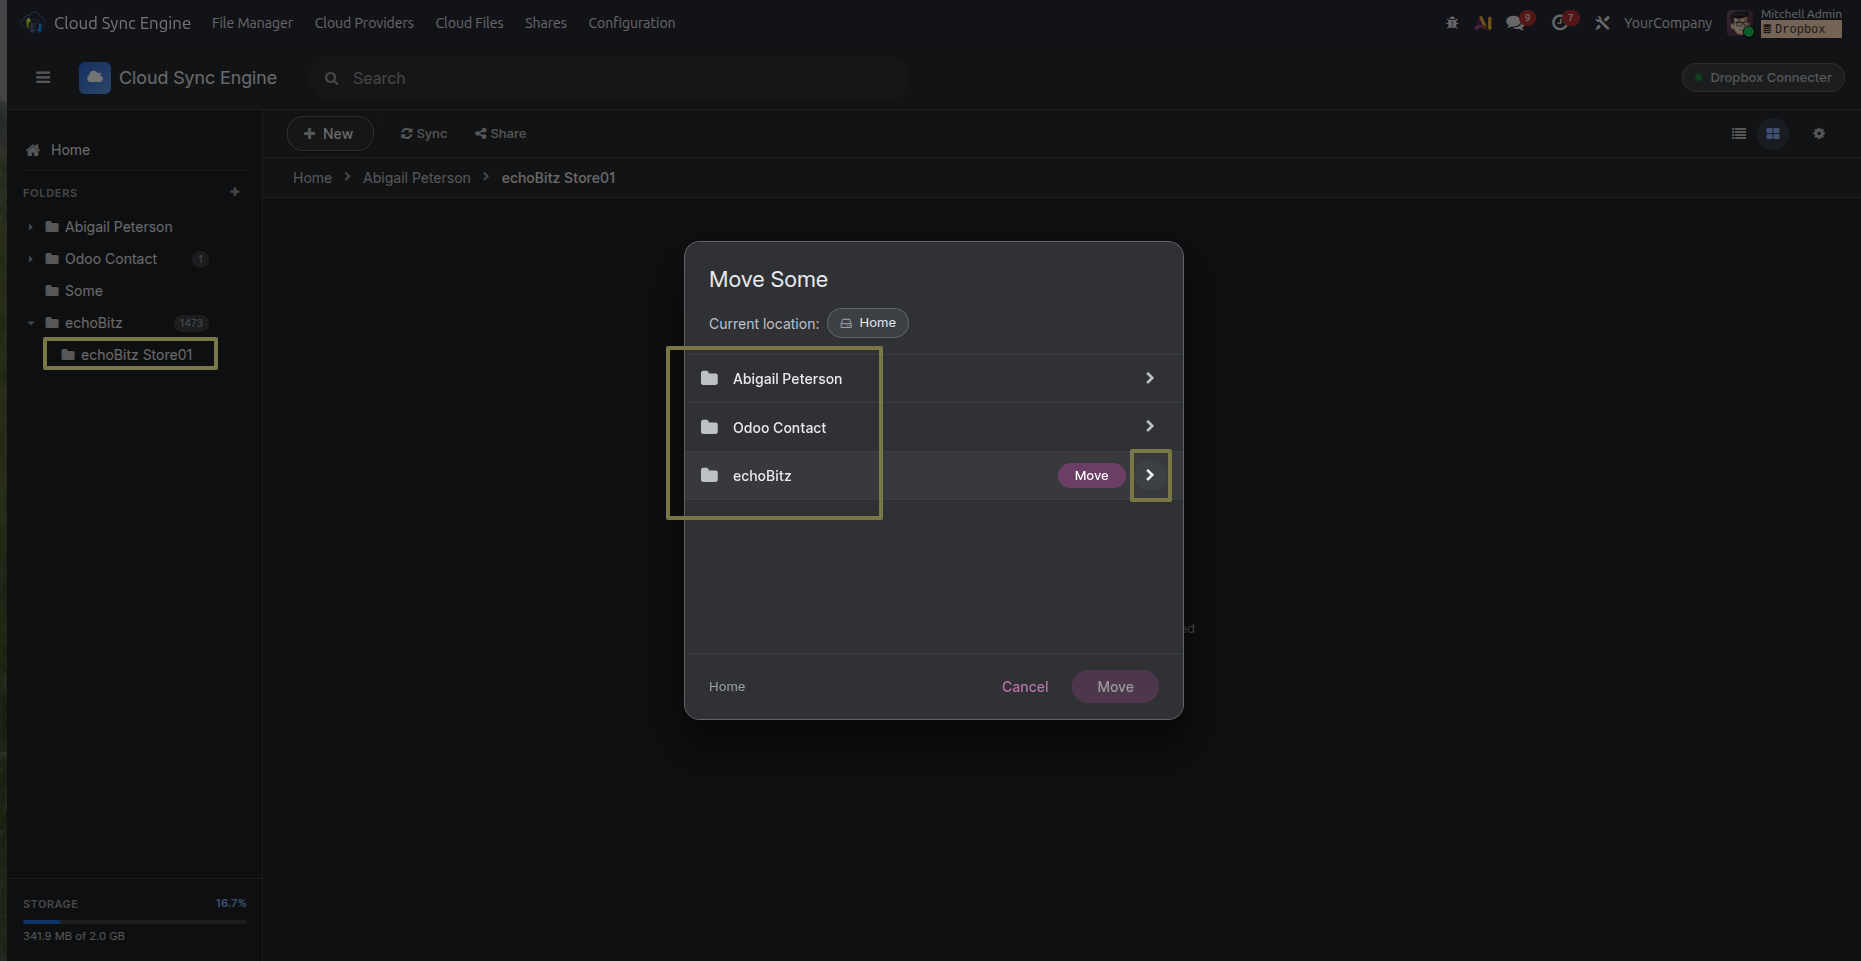1861x961 pixels.
Task: Open the messages chat icon with badge
Action: 1517,22
